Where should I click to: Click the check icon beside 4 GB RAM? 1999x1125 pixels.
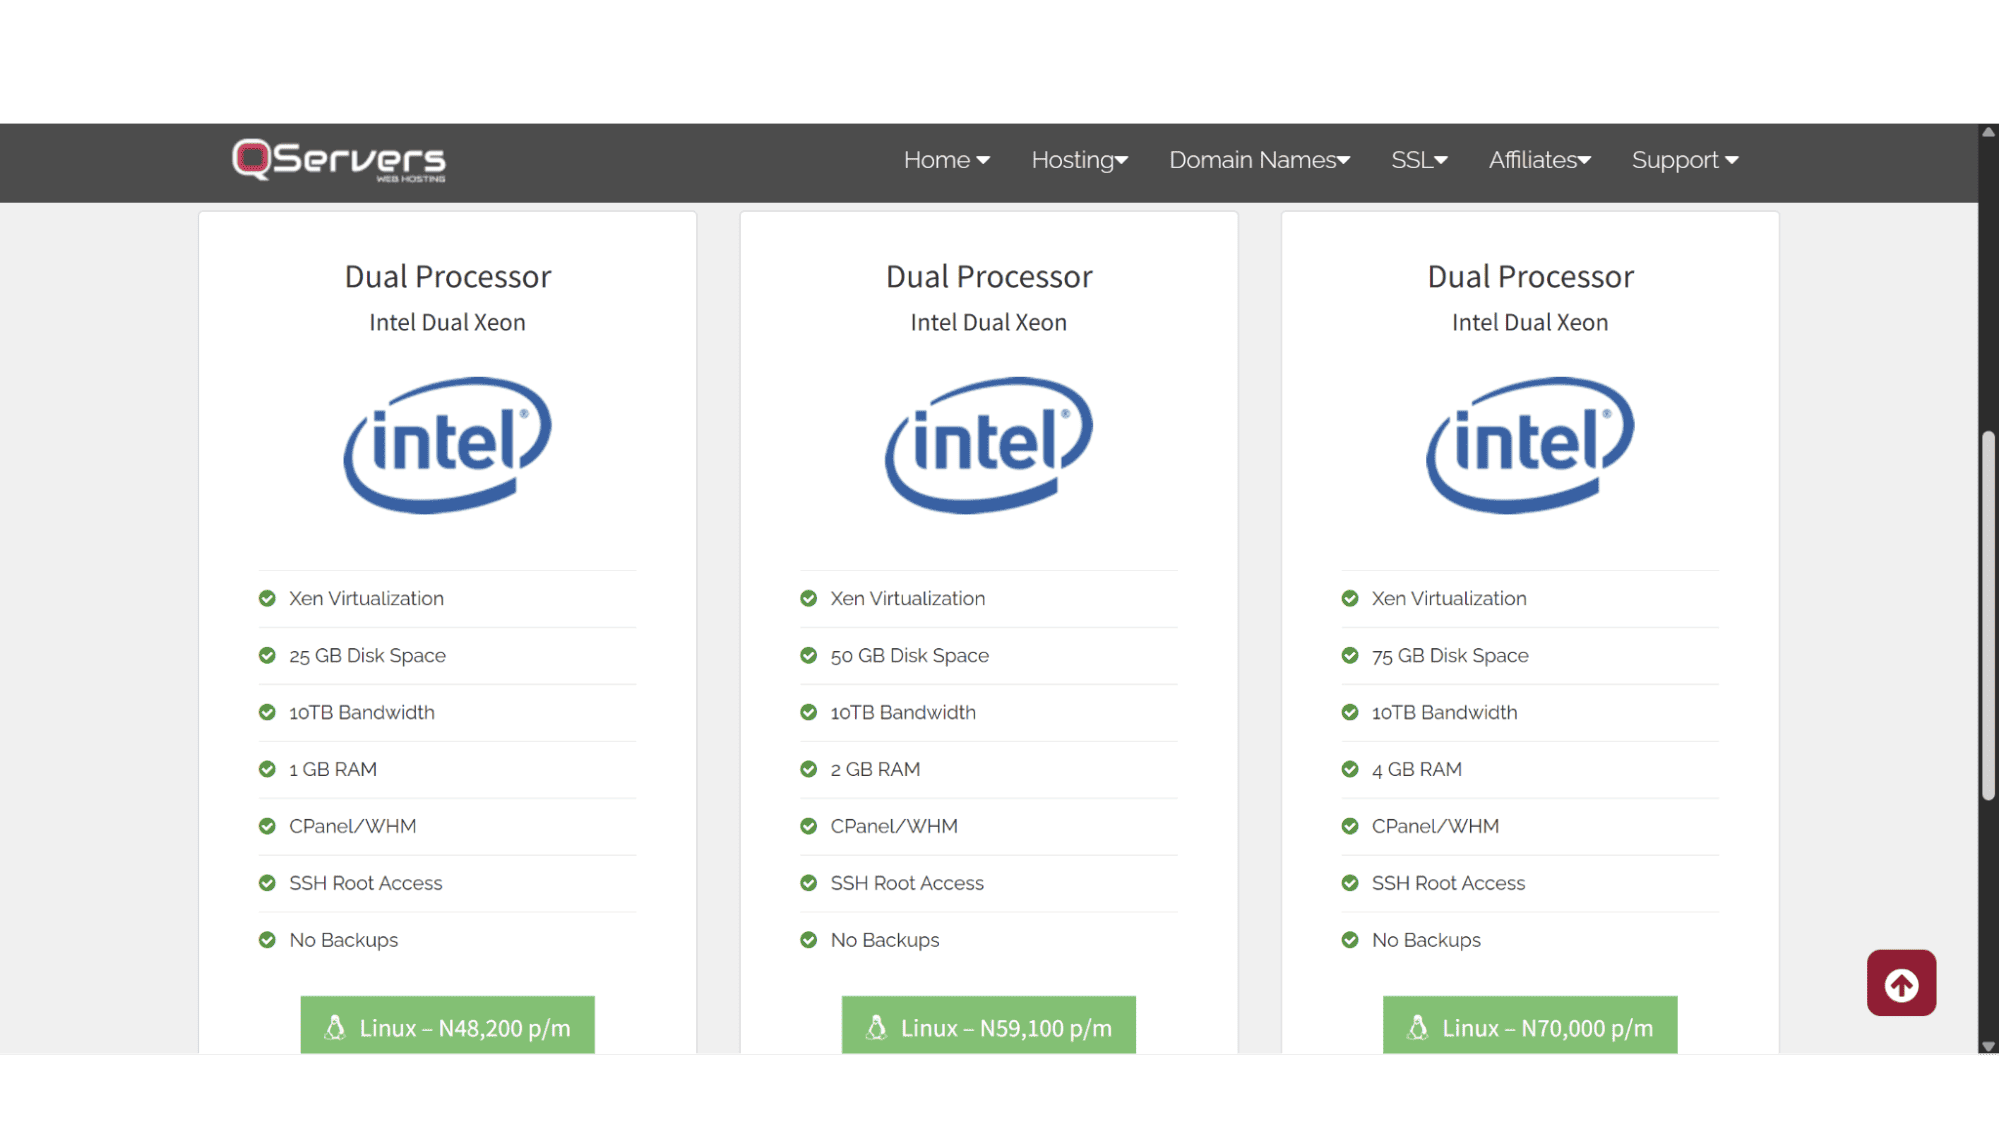click(x=1350, y=769)
